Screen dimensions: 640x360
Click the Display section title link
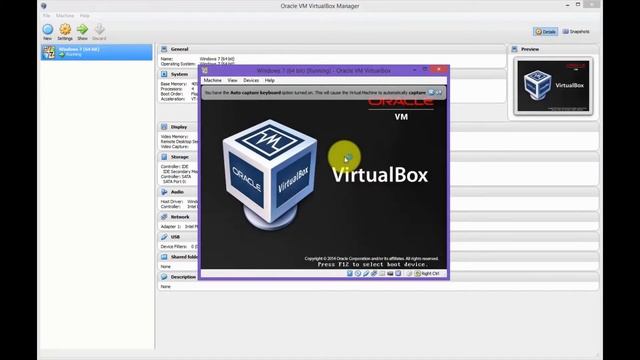[179, 127]
